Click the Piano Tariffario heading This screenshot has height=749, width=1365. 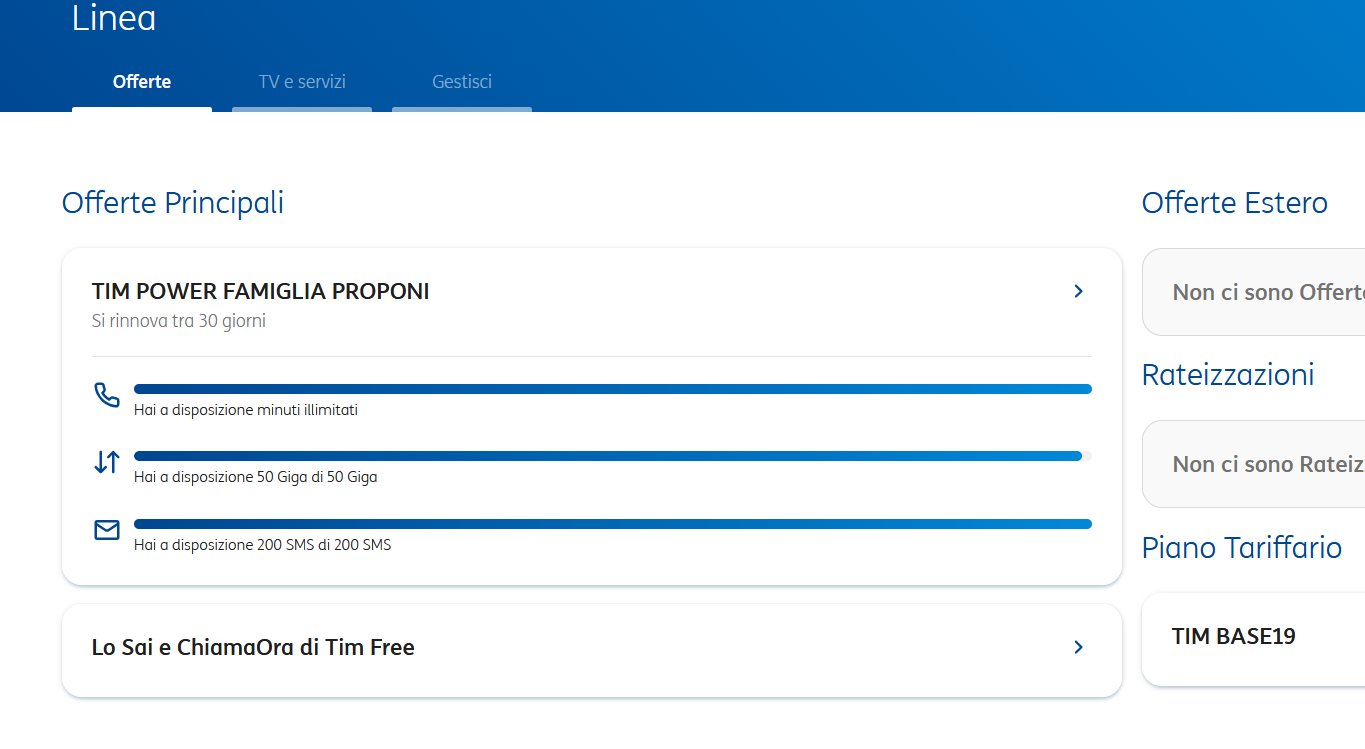point(1241,548)
